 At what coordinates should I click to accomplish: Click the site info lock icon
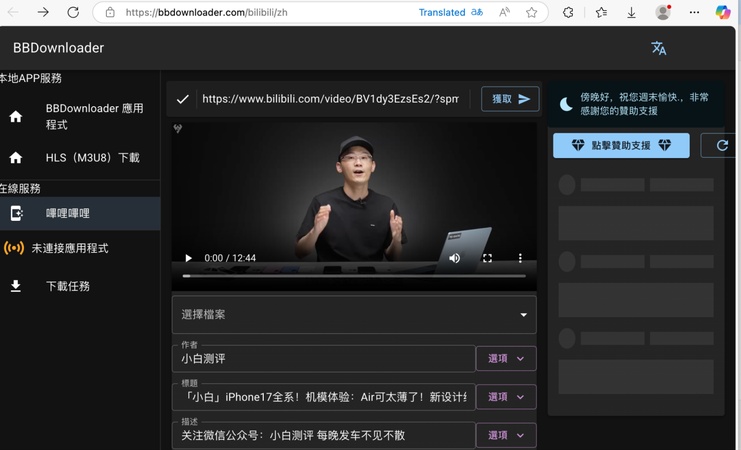point(110,12)
